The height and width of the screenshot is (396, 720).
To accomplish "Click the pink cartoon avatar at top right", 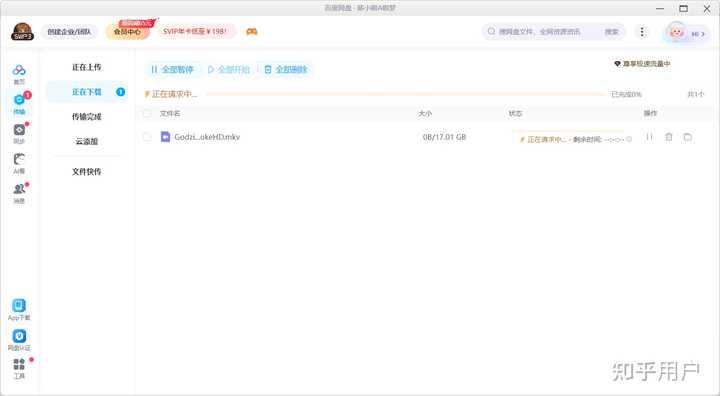I will [x=676, y=33].
